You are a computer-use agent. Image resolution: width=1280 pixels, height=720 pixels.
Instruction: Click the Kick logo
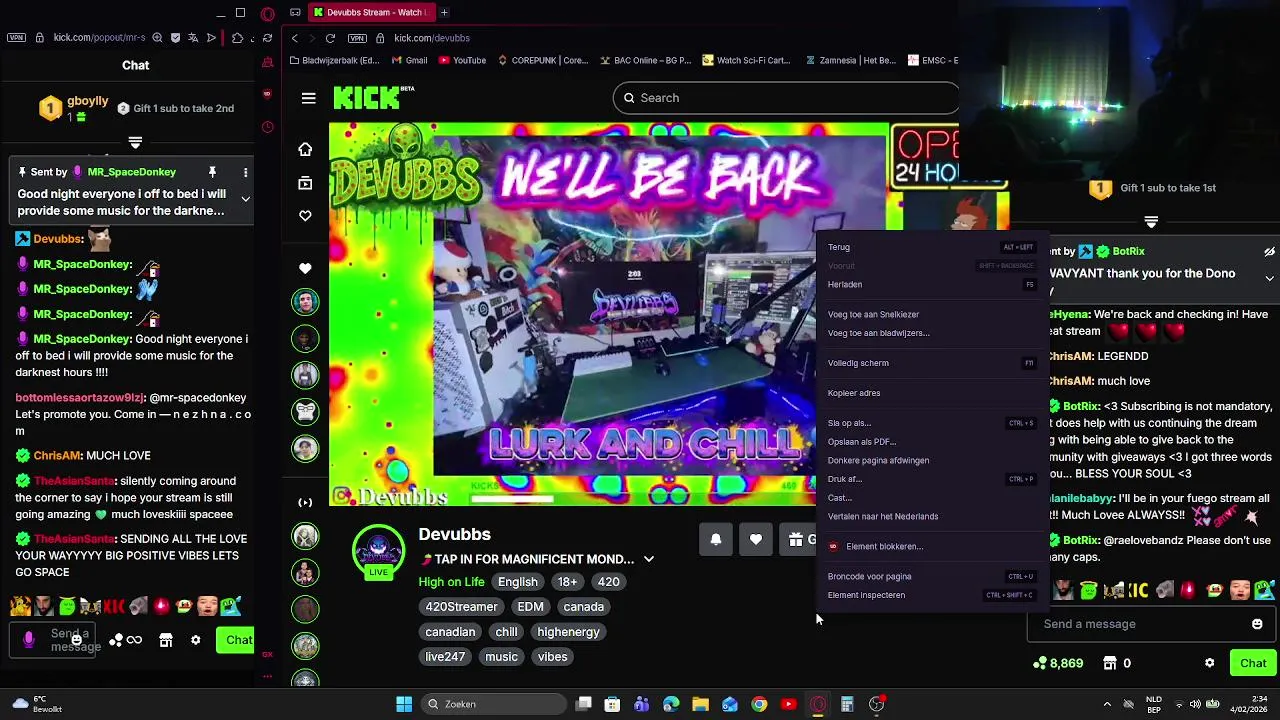pyautogui.click(x=374, y=97)
